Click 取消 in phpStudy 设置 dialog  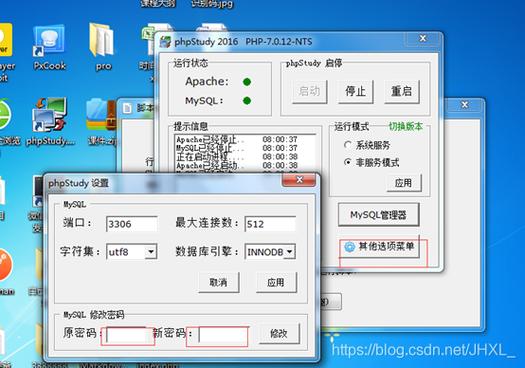coord(219,282)
